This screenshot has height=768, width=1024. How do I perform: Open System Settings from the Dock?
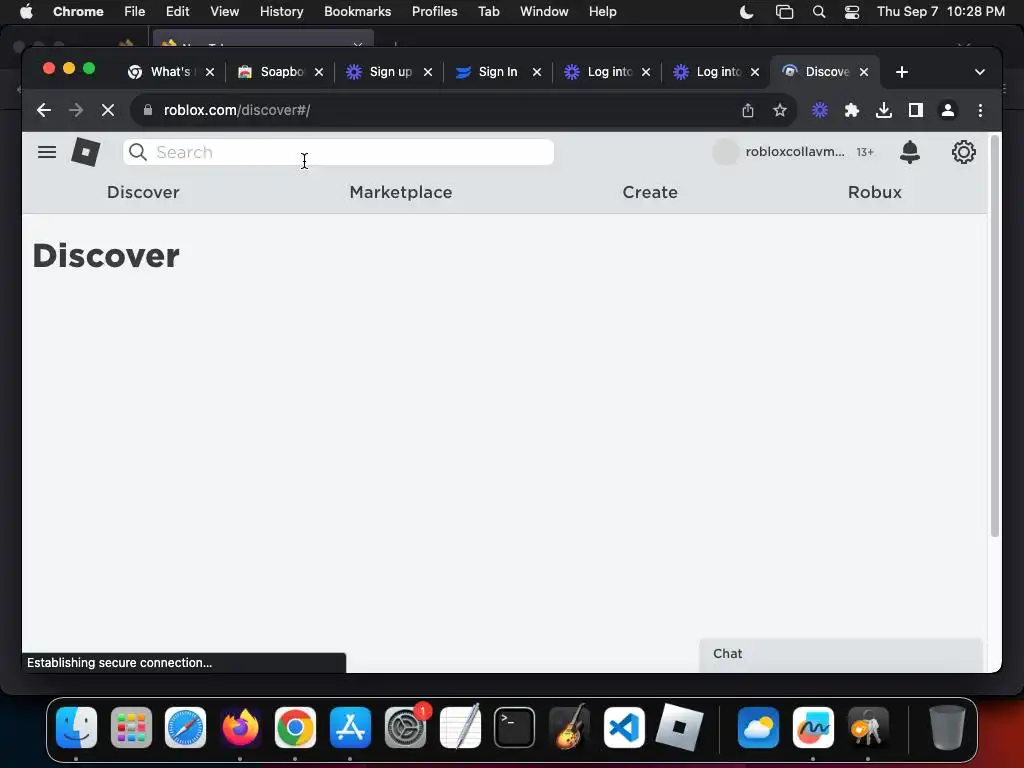click(x=405, y=727)
